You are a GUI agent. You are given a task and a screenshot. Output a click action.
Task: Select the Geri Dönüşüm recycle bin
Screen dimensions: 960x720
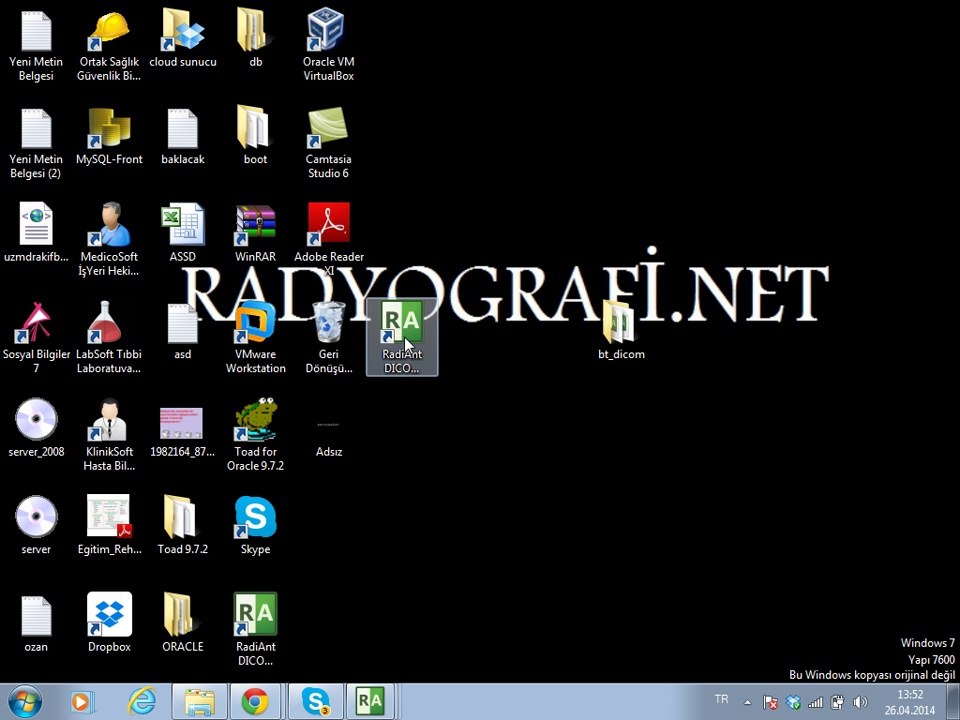(329, 337)
